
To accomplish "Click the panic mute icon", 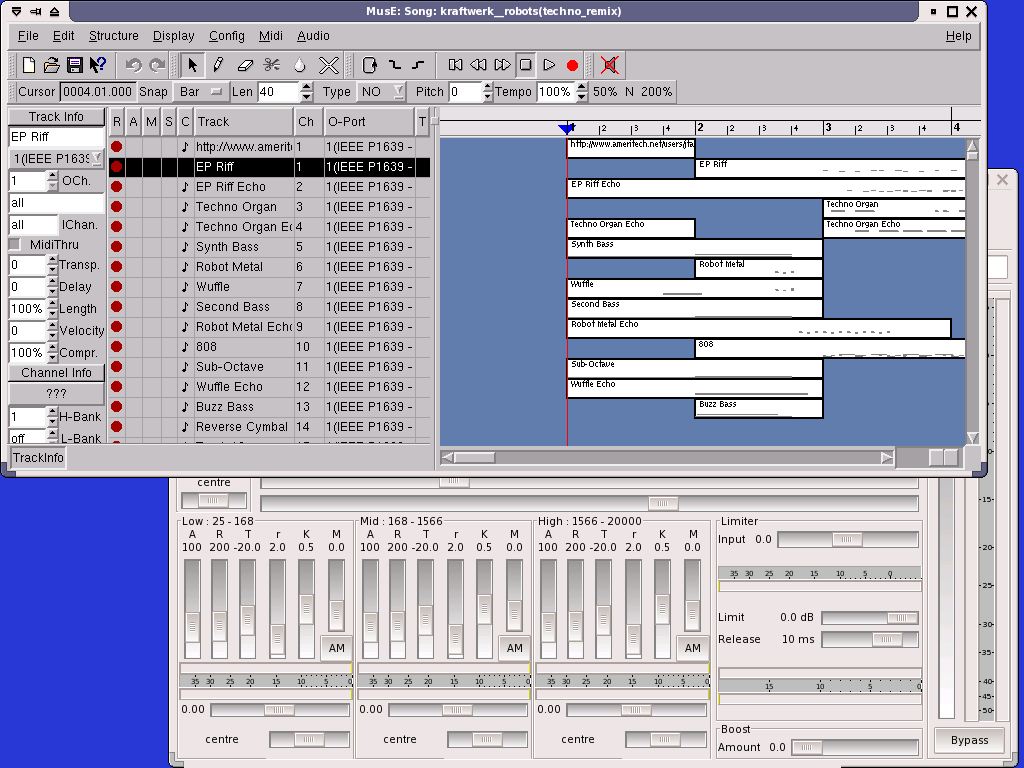I will pos(609,65).
